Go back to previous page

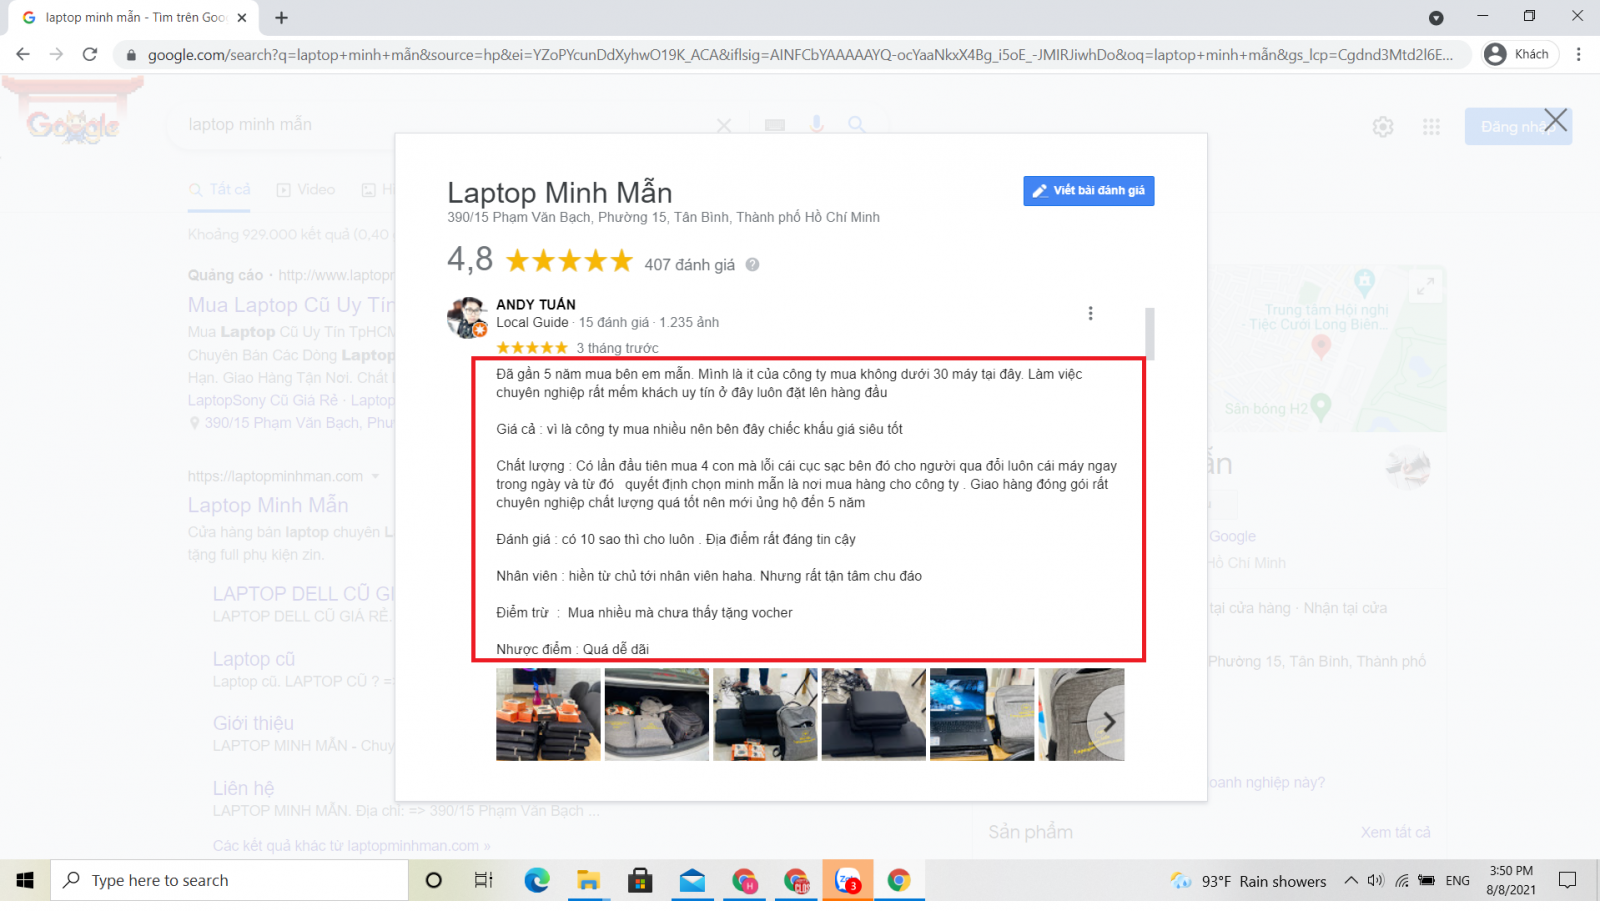coord(23,54)
